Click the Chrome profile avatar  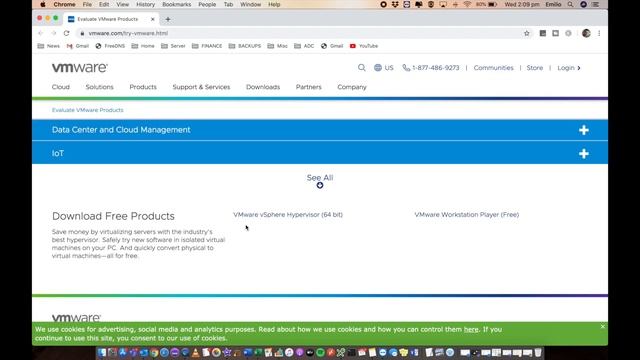tap(586, 33)
